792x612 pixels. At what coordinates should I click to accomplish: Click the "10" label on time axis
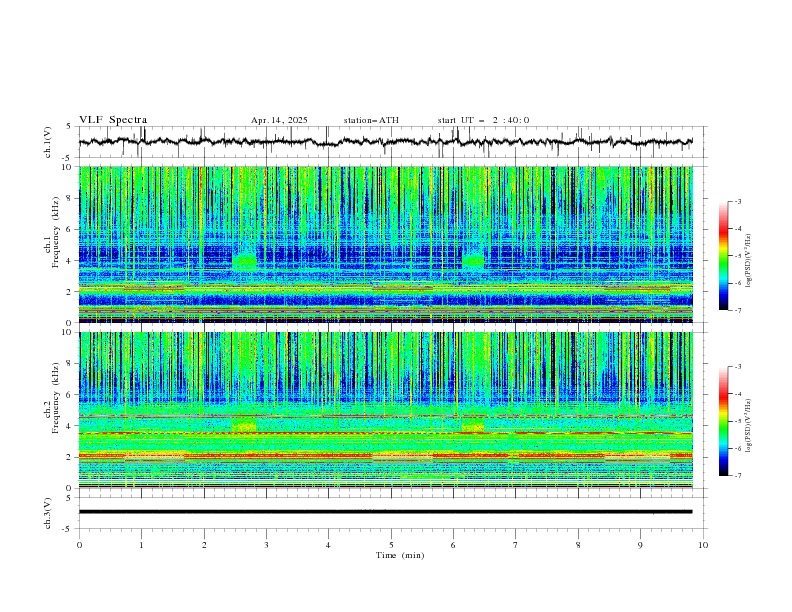pos(703,545)
